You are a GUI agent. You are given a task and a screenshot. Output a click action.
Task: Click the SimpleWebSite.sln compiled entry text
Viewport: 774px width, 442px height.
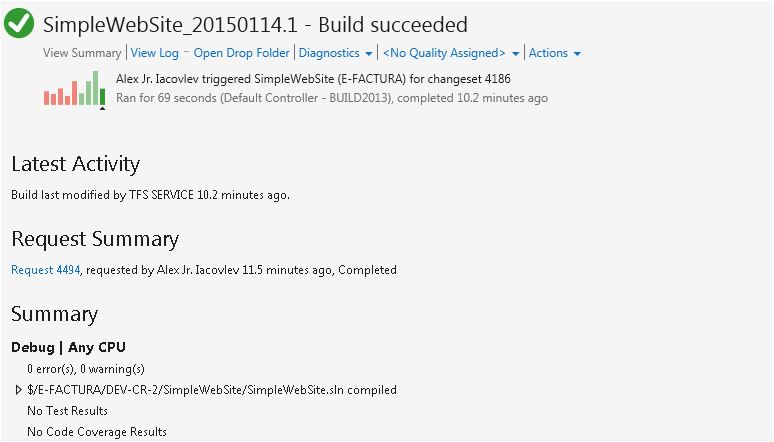(212, 390)
